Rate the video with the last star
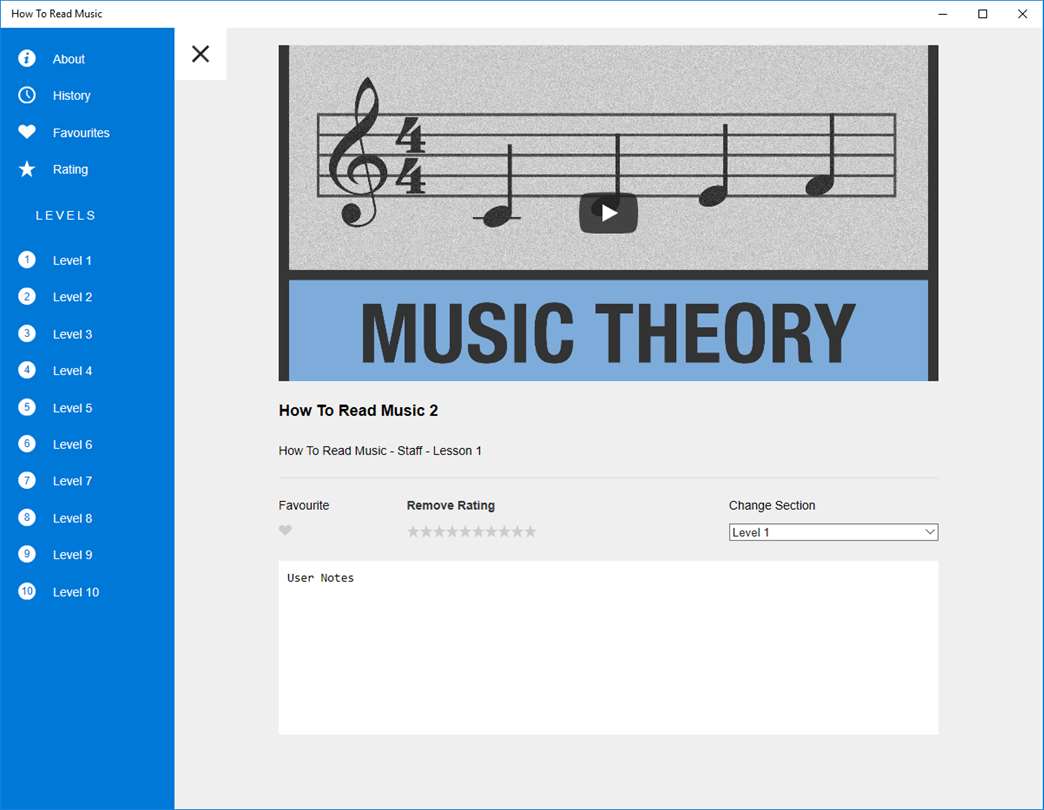1044x810 pixels. (530, 531)
